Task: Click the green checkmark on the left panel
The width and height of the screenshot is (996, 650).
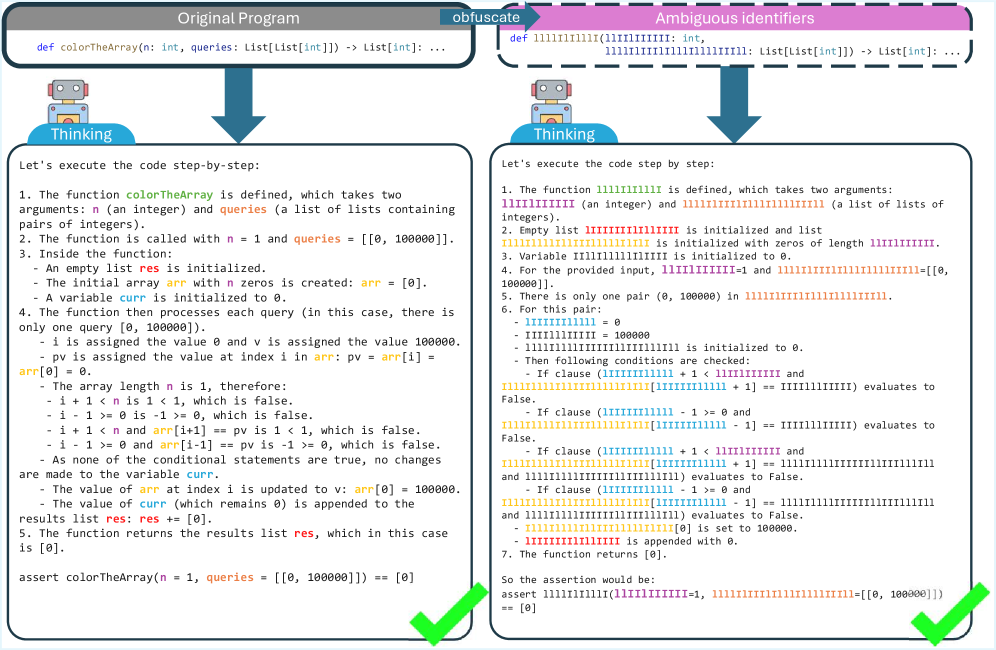Action: (448, 614)
